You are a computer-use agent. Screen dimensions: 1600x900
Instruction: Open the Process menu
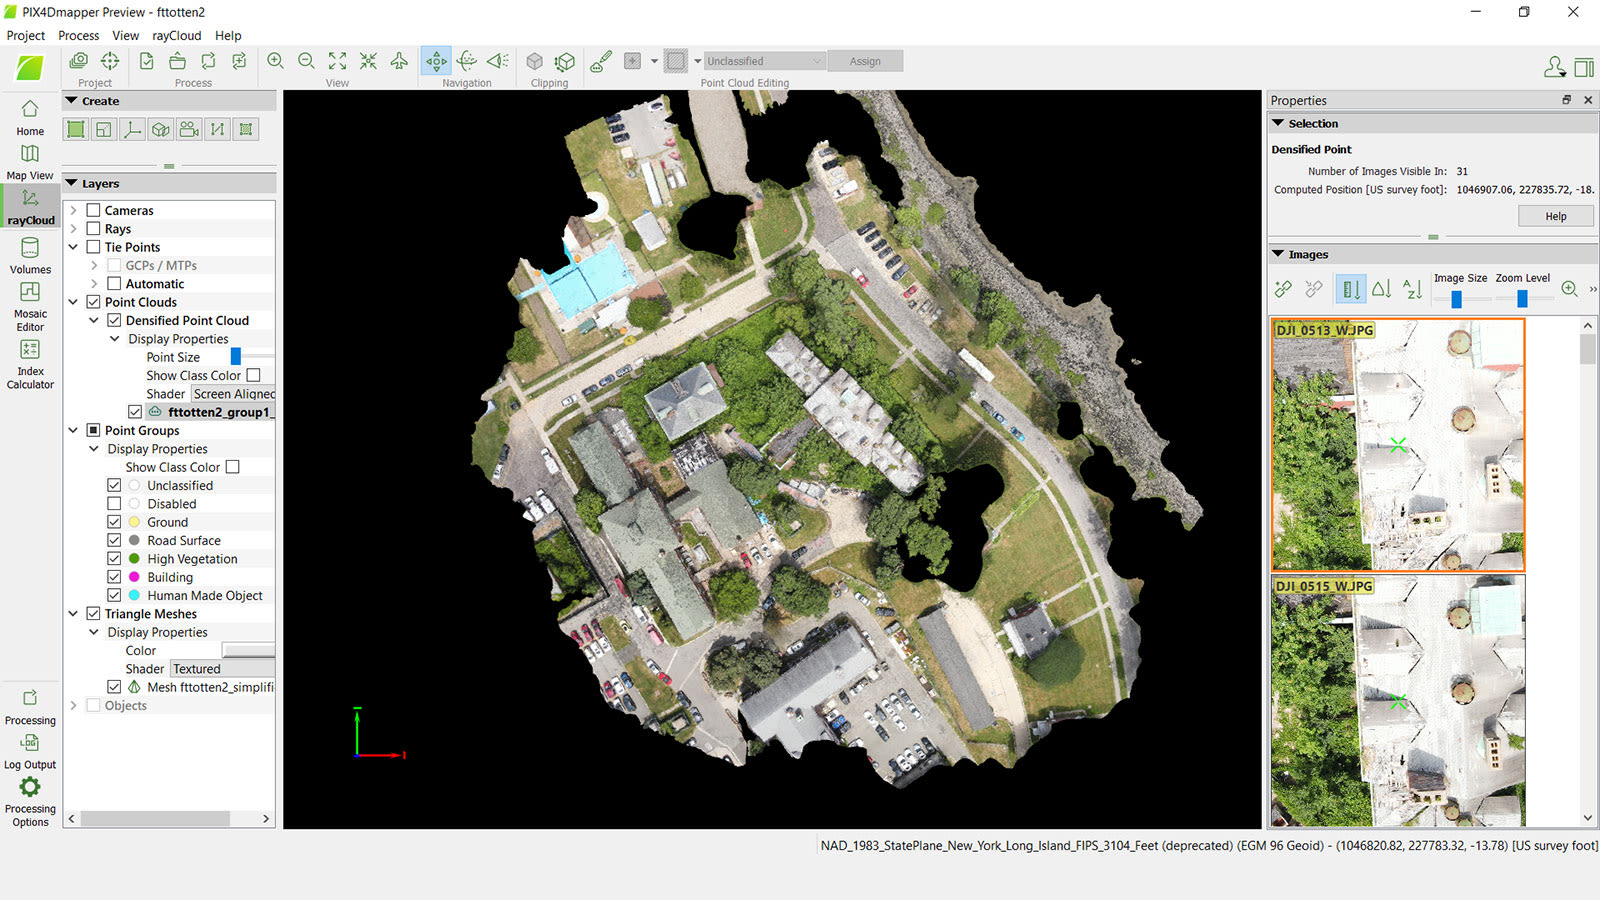78,35
